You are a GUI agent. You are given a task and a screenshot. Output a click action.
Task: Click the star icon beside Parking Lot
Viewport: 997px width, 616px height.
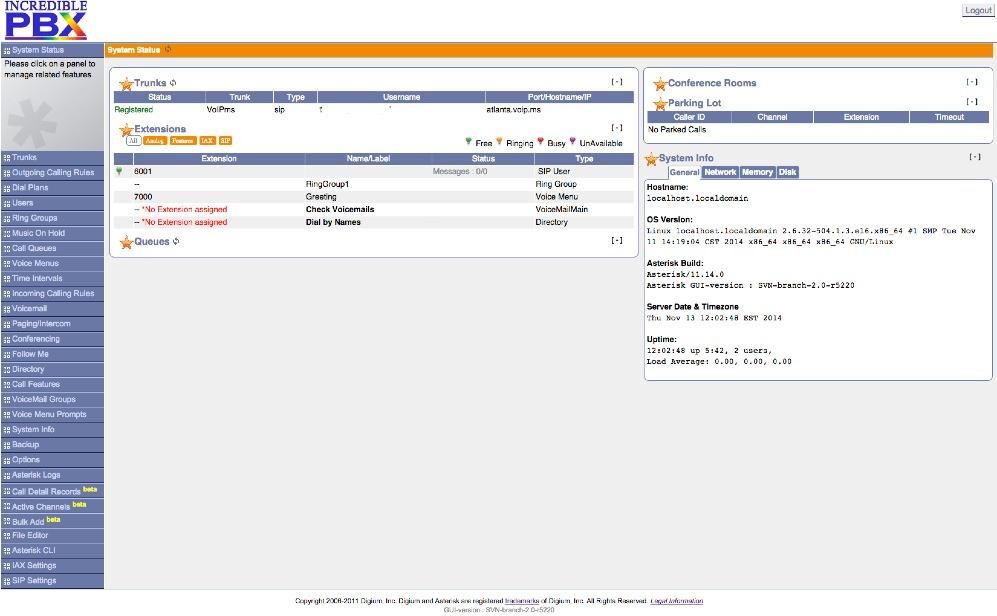click(660, 103)
